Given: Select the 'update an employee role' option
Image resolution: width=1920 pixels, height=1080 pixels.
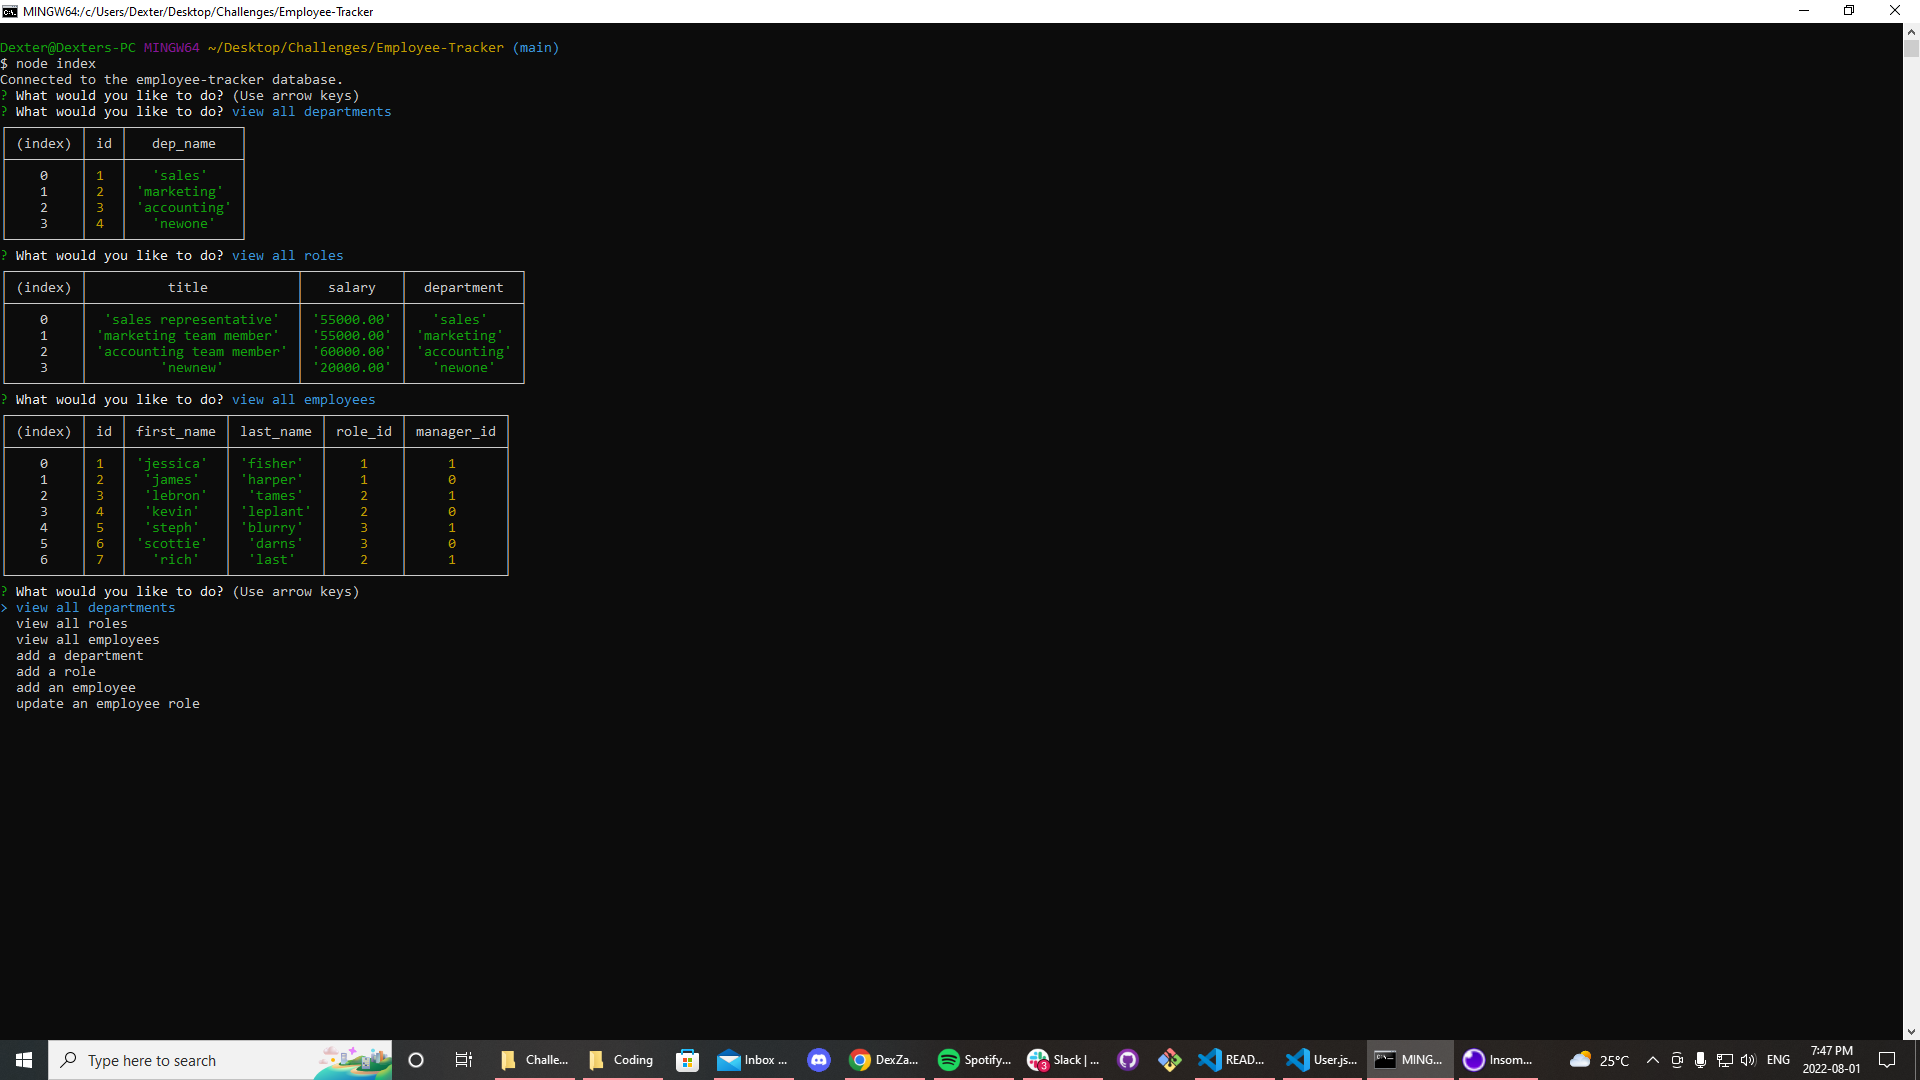Looking at the screenshot, I should 108,704.
